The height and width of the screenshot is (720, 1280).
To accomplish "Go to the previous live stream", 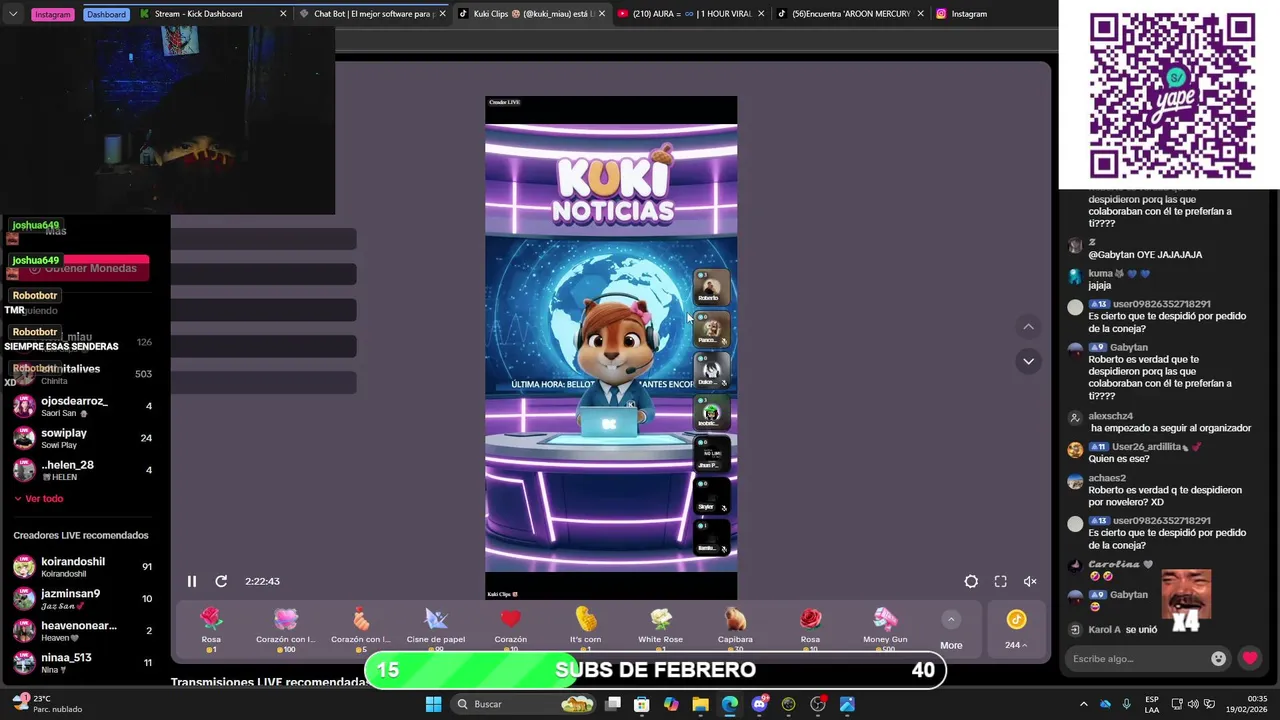I will [1028, 327].
